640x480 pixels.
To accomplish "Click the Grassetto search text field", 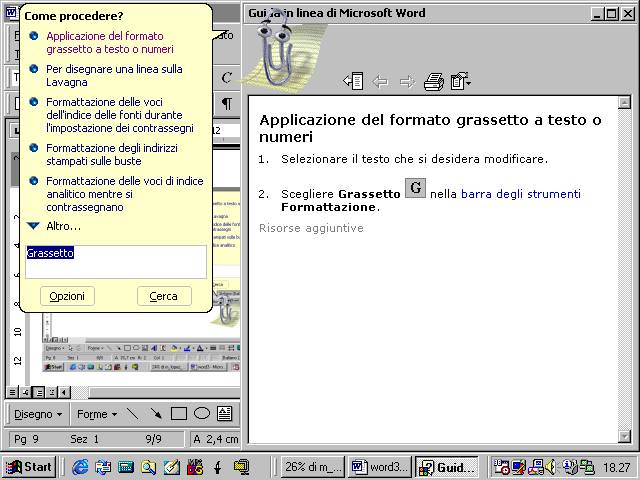I will [x=116, y=262].
